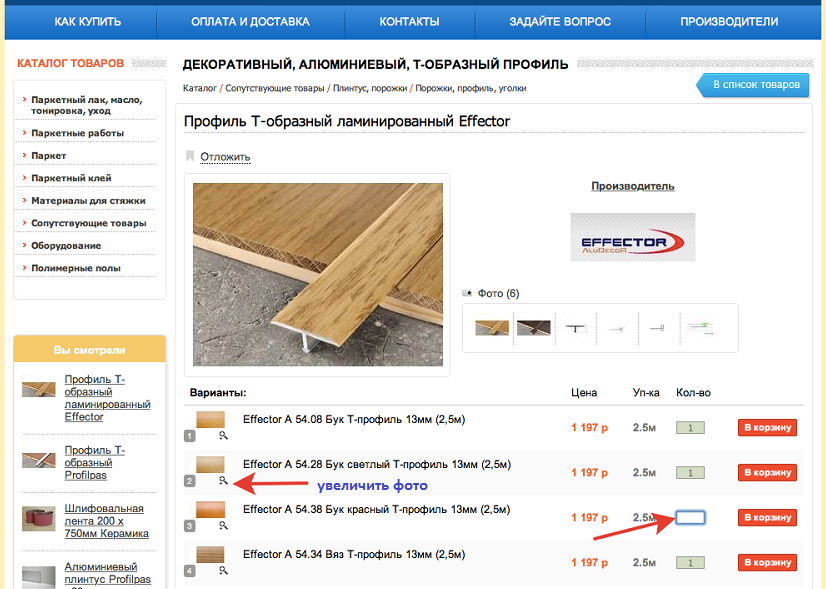Click the Effector profile thumbnail in Вы смотрели
This screenshot has height=589, width=826.
coord(38,389)
